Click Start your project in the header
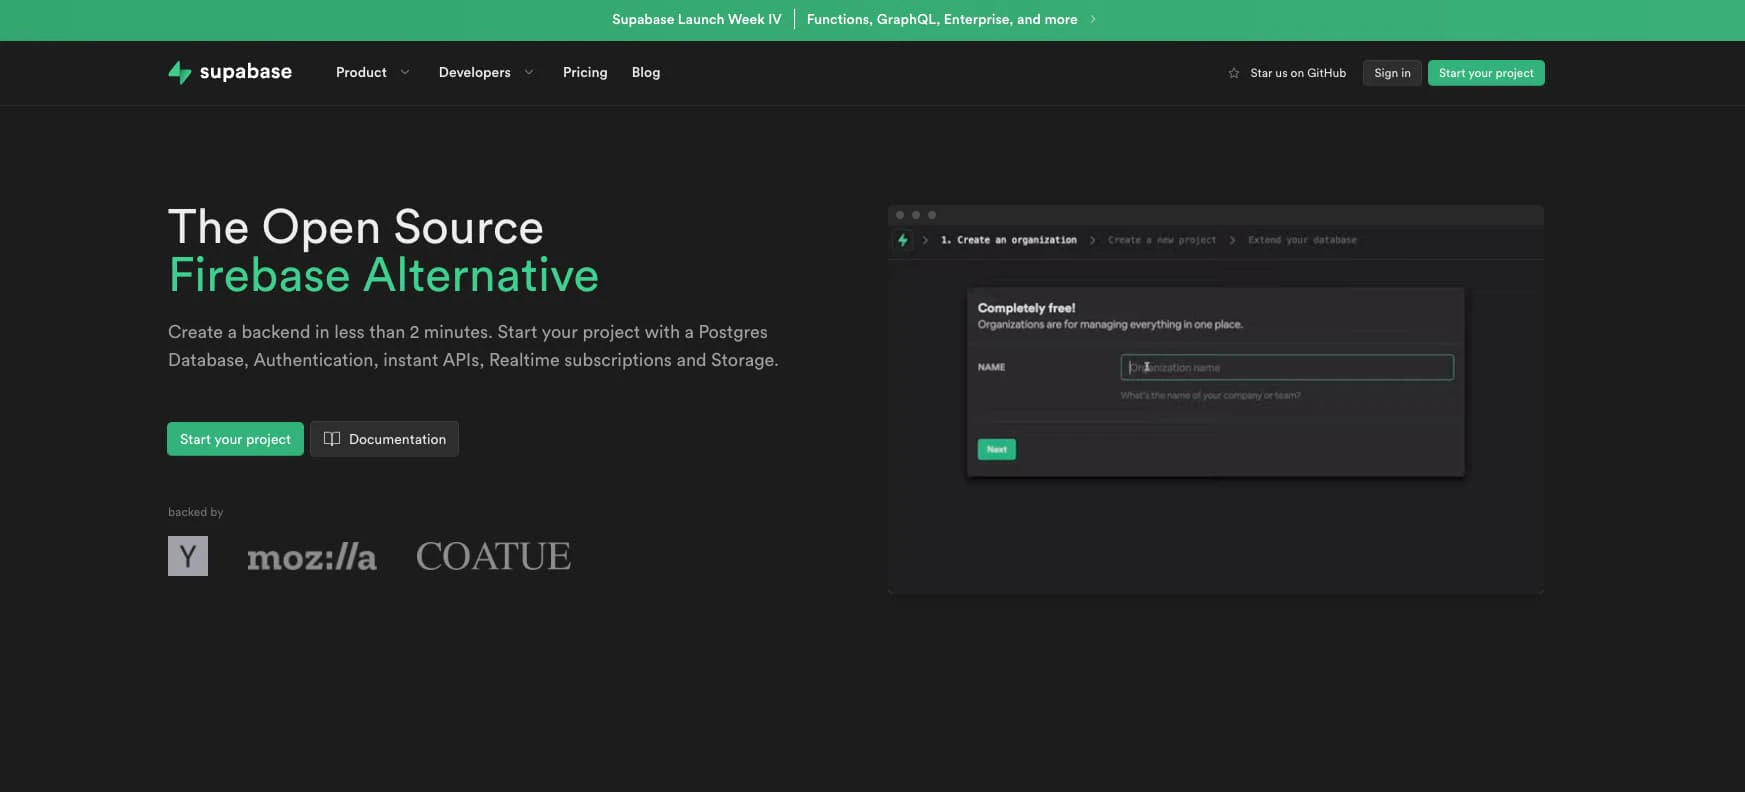 pos(1485,73)
